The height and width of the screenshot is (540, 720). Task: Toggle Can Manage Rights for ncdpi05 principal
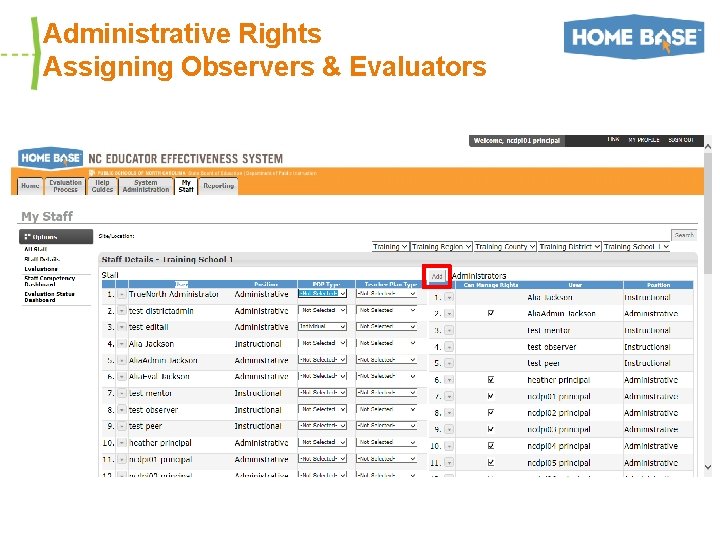click(x=490, y=462)
